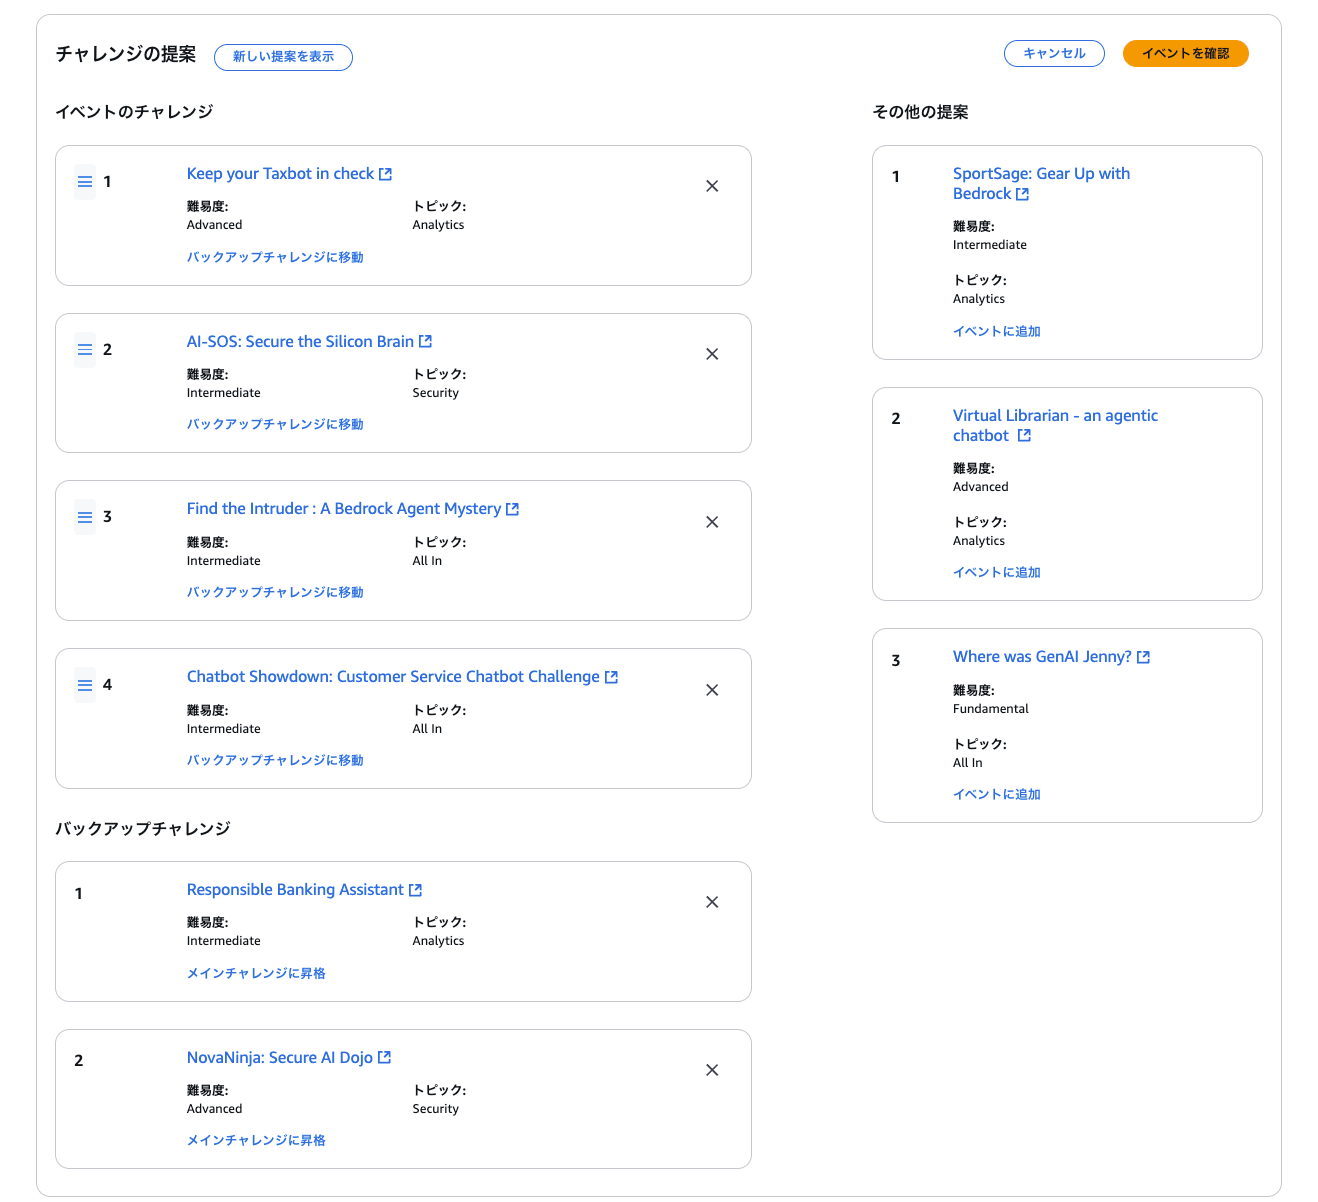Click drag handle on Chatbot Showdown card
Screen dimensions: 1318x1202
coord(85,685)
